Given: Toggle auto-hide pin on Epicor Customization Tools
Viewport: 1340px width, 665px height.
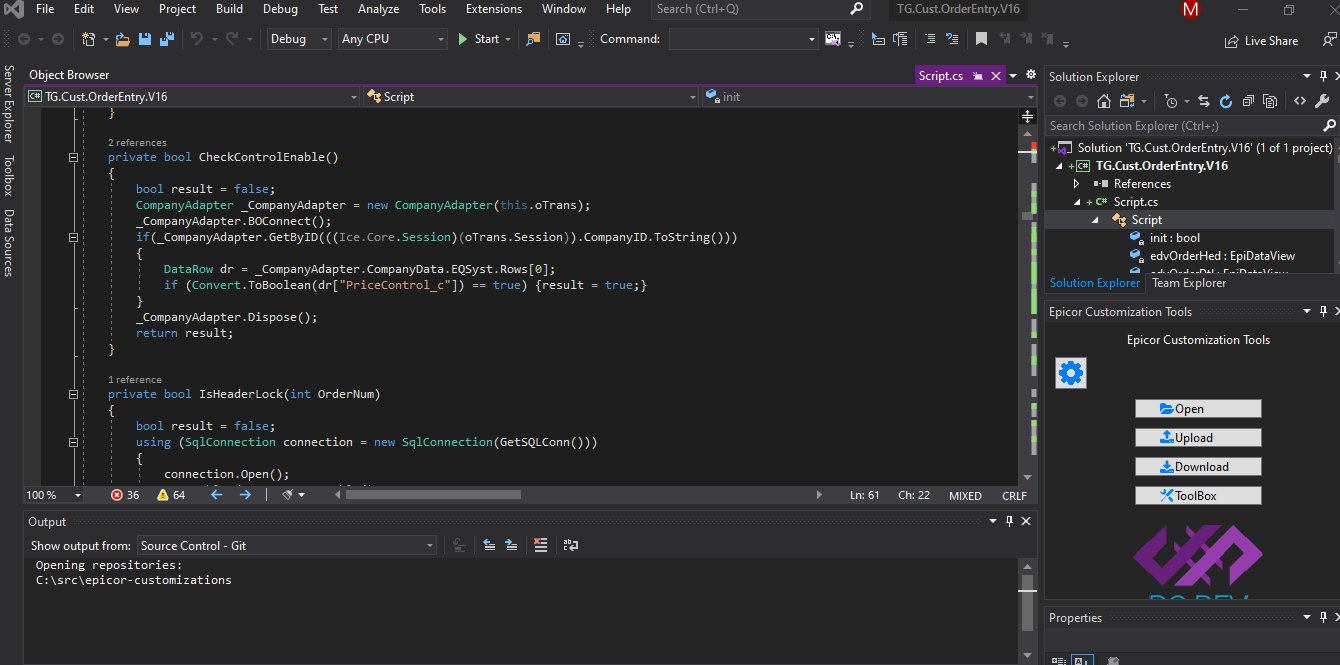Looking at the screenshot, I should click(1322, 312).
